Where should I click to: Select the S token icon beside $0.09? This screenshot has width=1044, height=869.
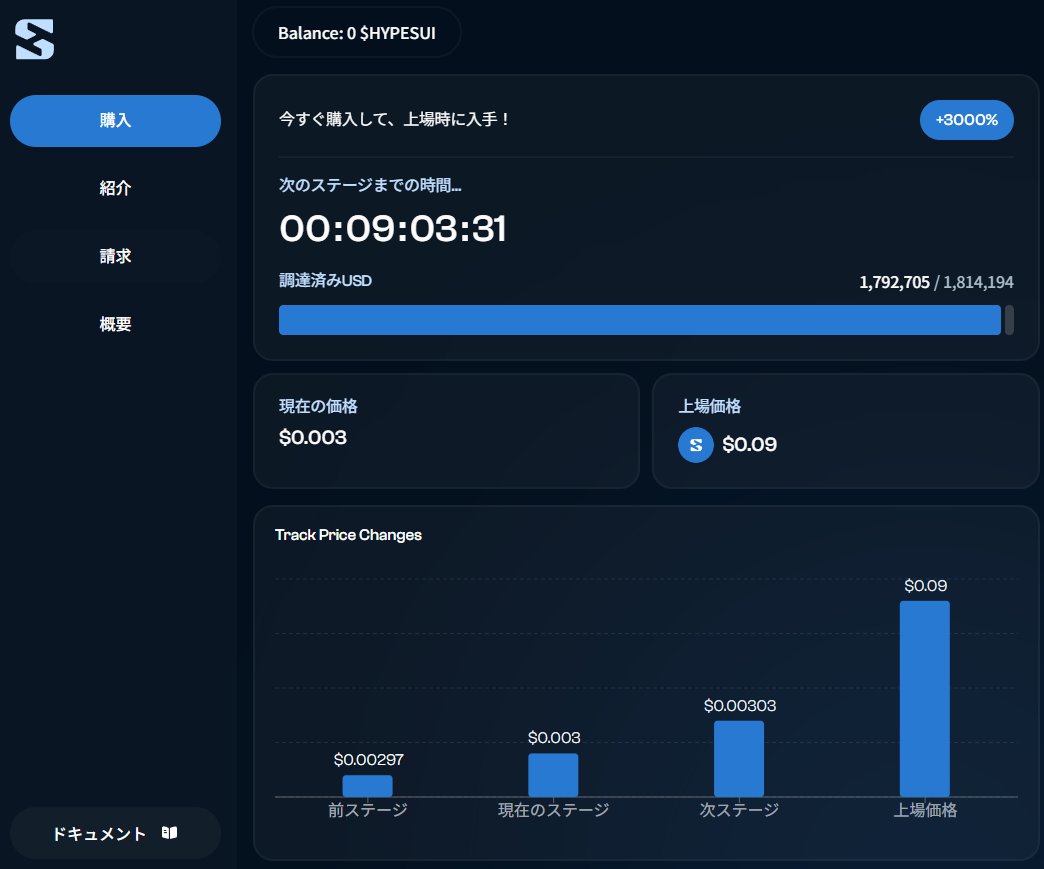pyautogui.click(x=695, y=444)
